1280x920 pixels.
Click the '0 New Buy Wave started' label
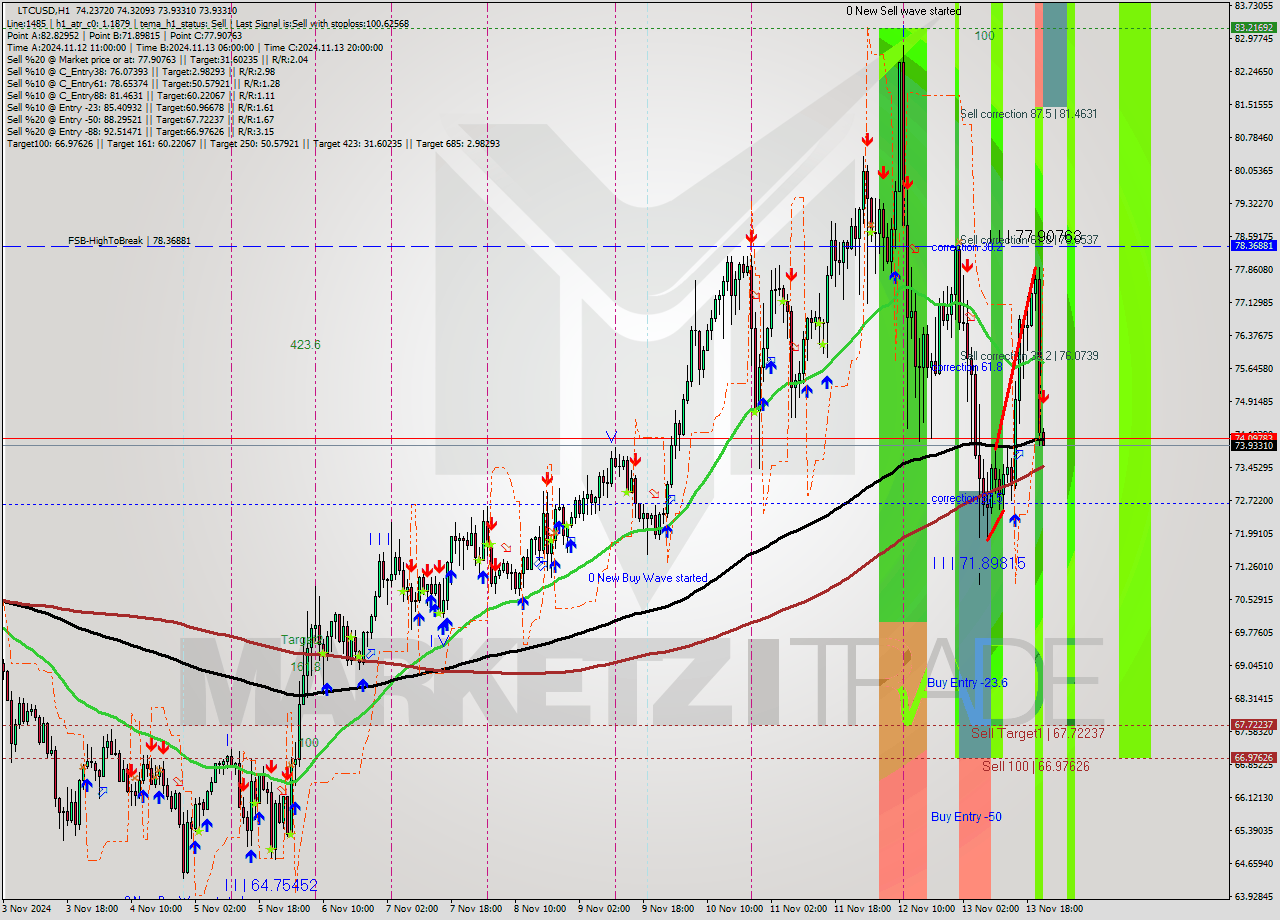[647, 578]
